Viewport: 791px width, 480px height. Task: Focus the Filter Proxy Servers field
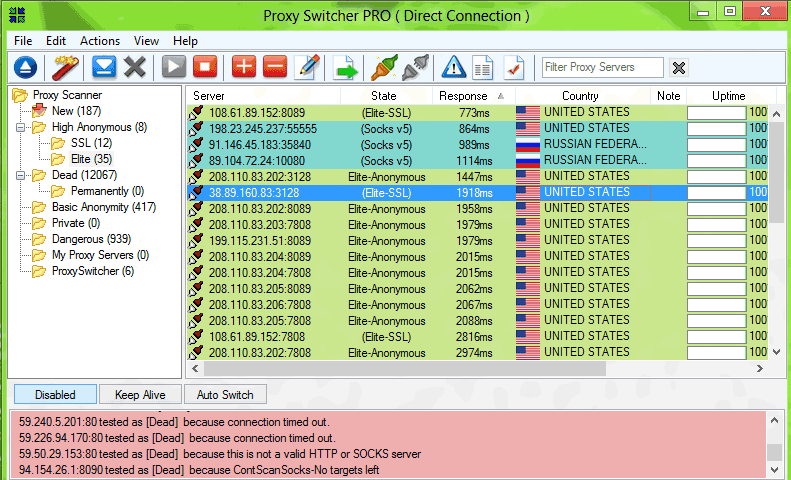click(x=603, y=67)
